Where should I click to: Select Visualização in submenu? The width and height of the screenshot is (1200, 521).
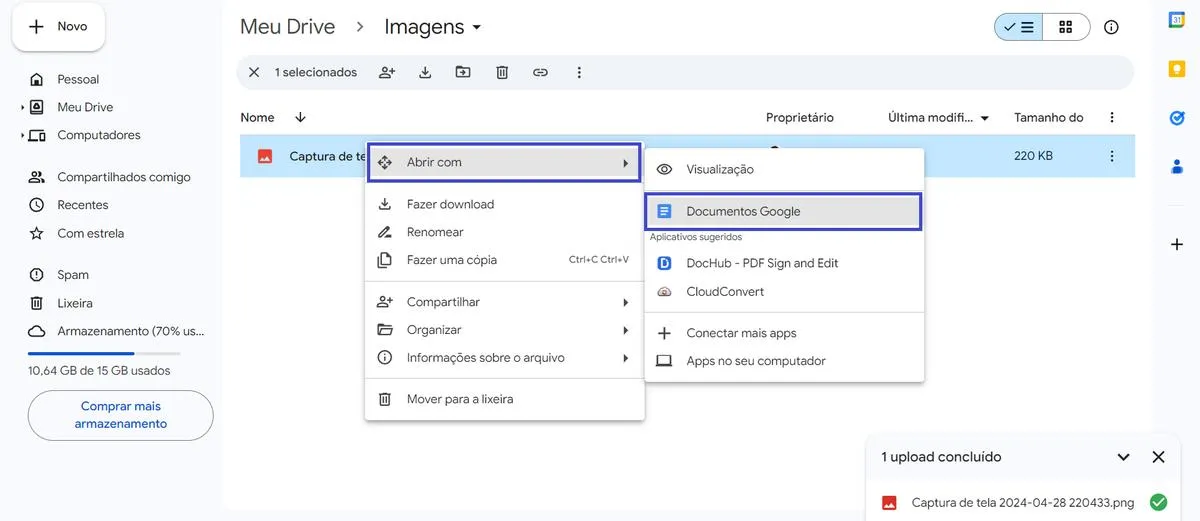pyautogui.click(x=784, y=170)
